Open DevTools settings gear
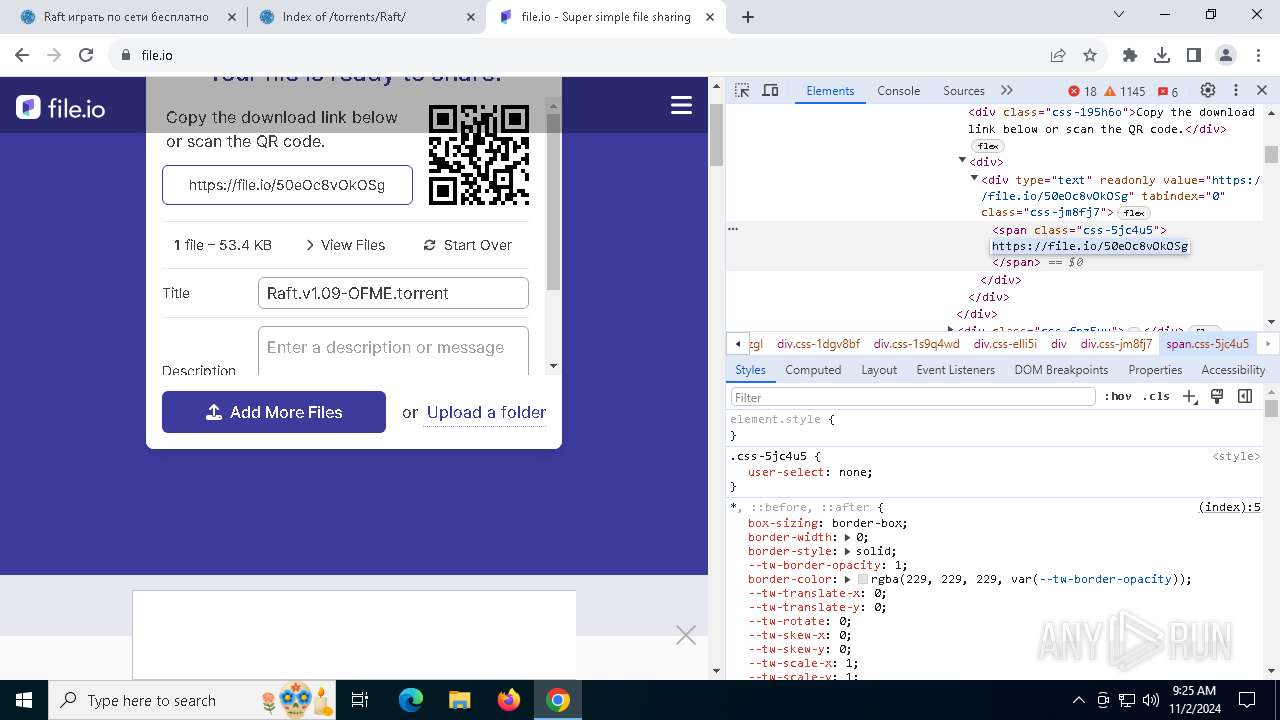 click(x=1208, y=90)
